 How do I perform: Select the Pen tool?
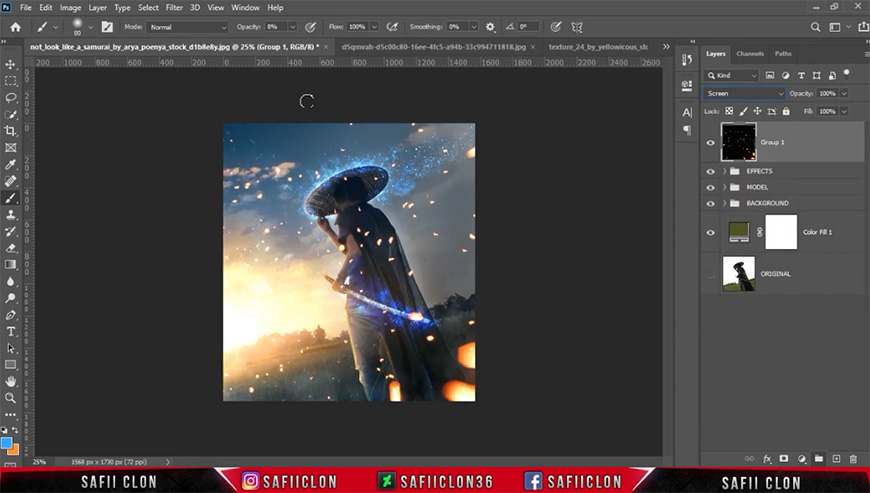pyautogui.click(x=11, y=314)
